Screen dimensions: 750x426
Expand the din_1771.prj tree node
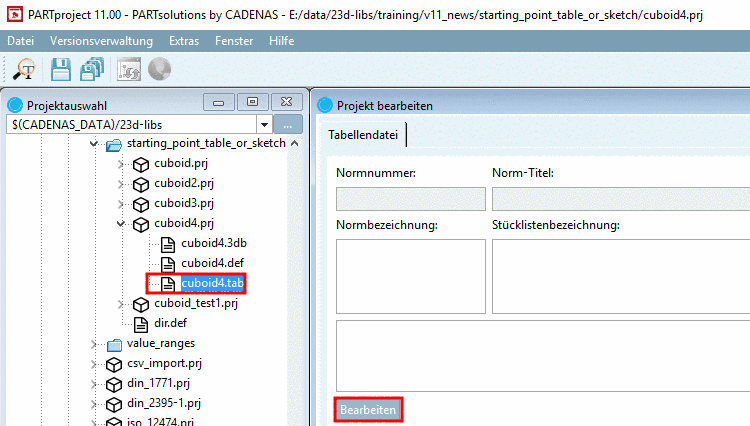pos(94,384)
